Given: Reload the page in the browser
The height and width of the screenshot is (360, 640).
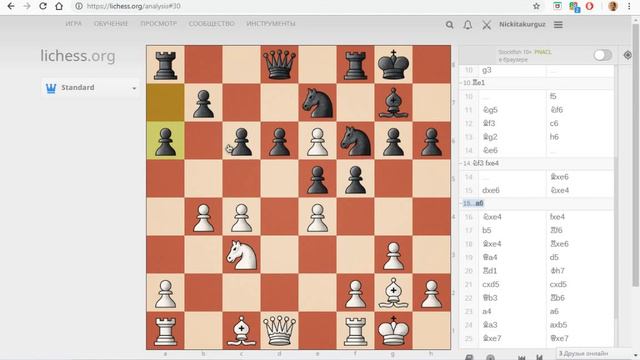Looking at the screenshot, I should (x=43, y=6).
